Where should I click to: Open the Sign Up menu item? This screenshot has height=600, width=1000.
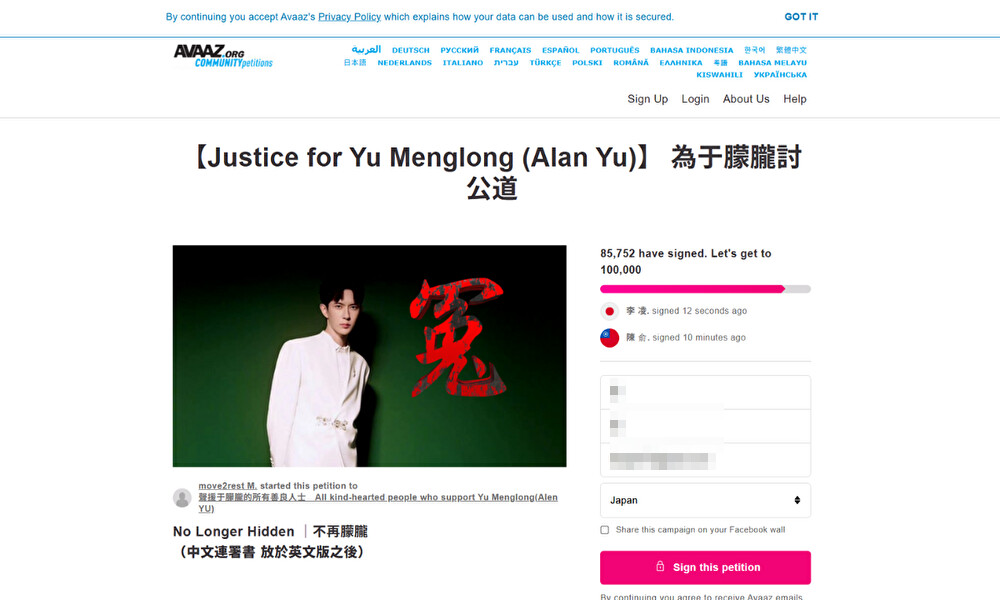tap(647, 99)
